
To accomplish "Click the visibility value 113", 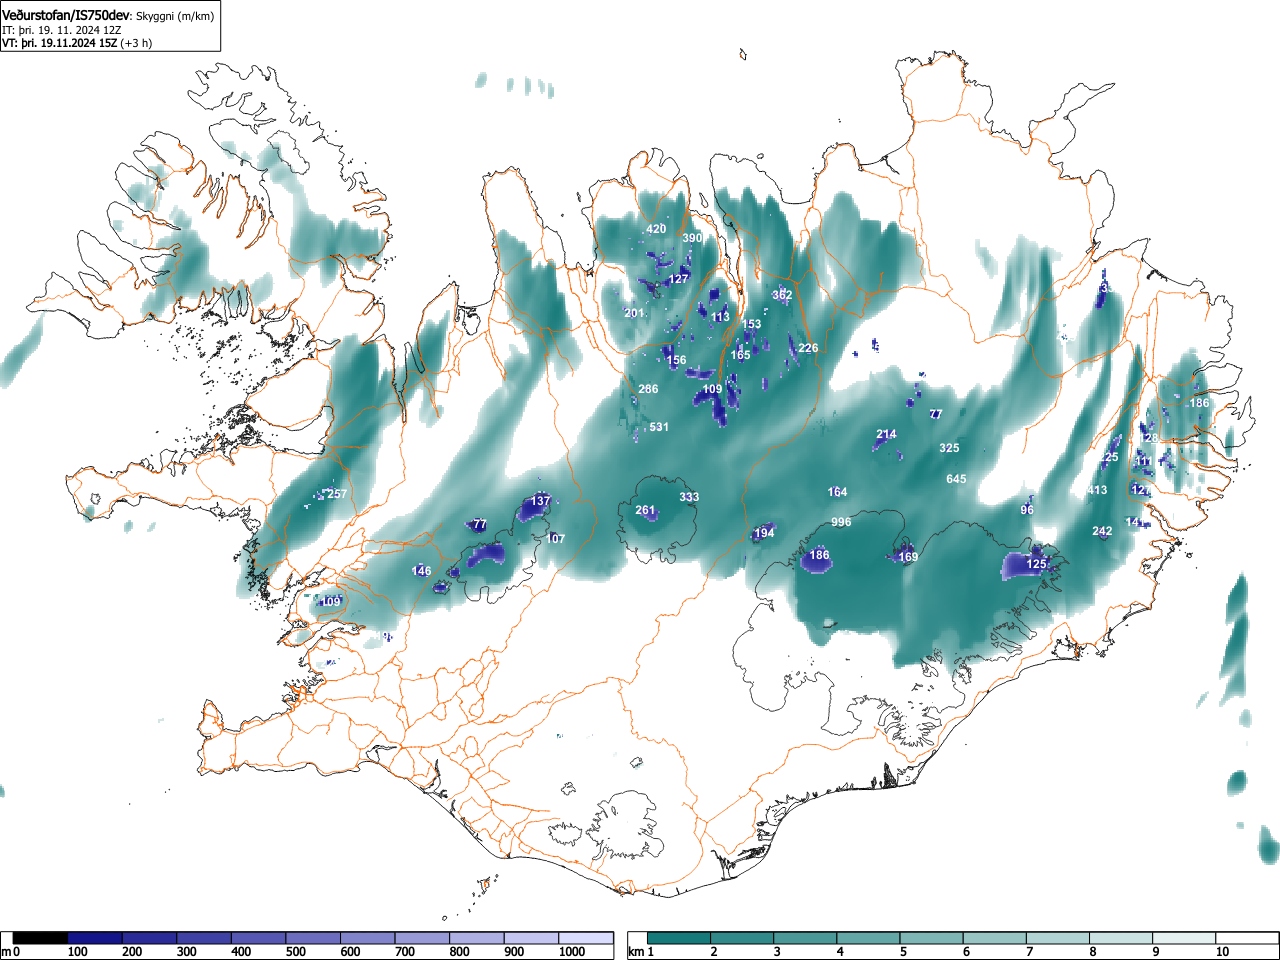I will point(721,317).
